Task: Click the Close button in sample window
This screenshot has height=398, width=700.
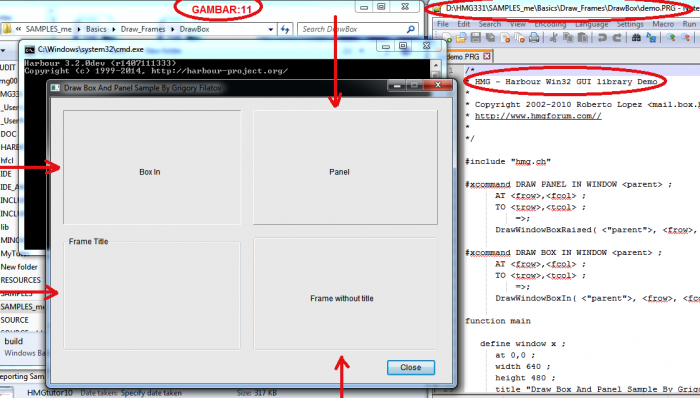Action: coord(411,367)
